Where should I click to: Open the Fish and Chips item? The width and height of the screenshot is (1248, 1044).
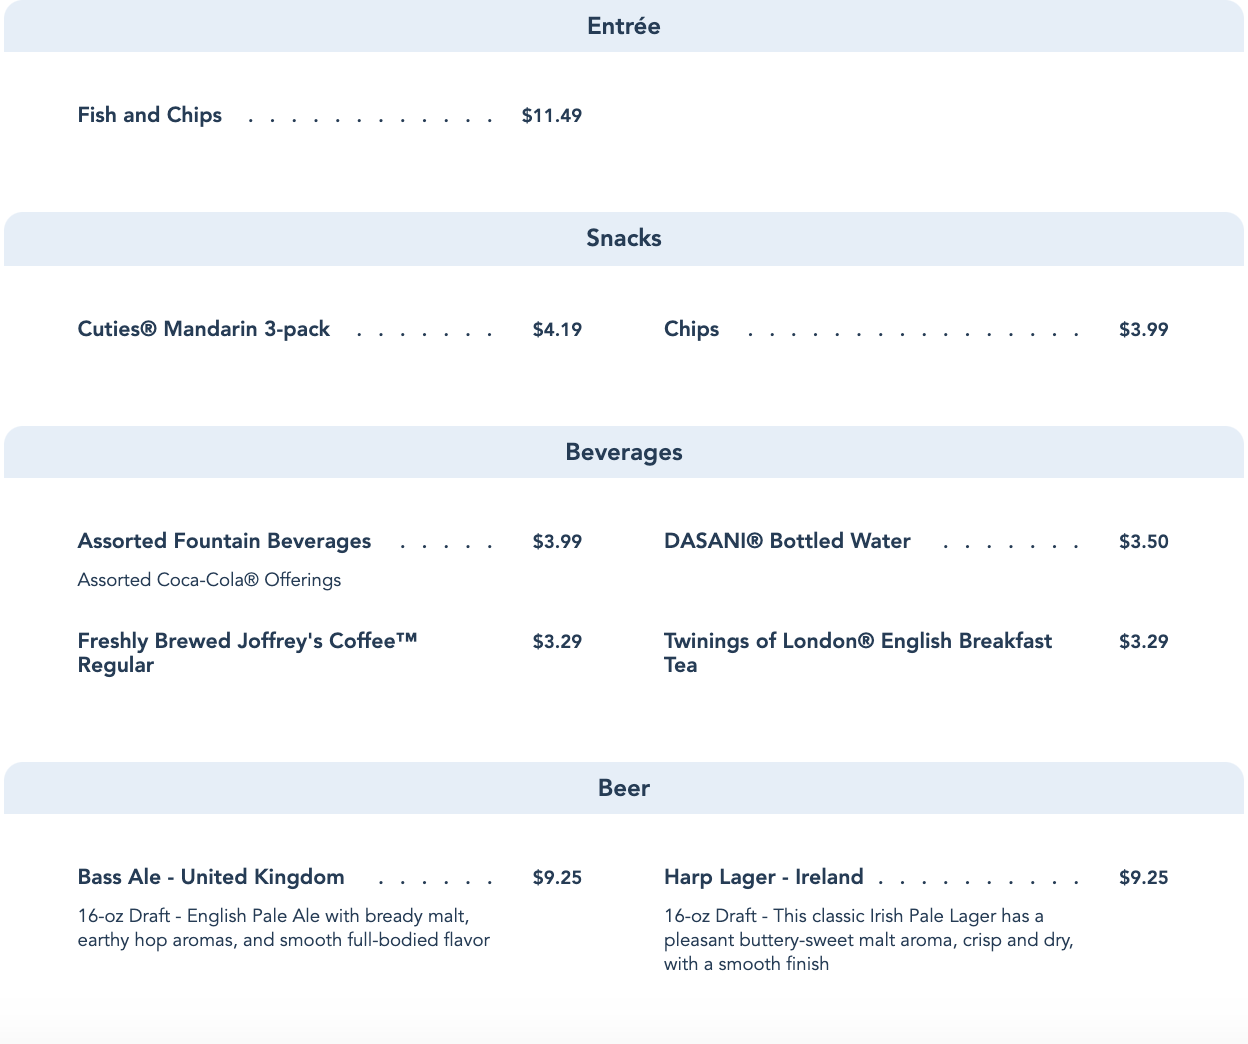(150, 115)
